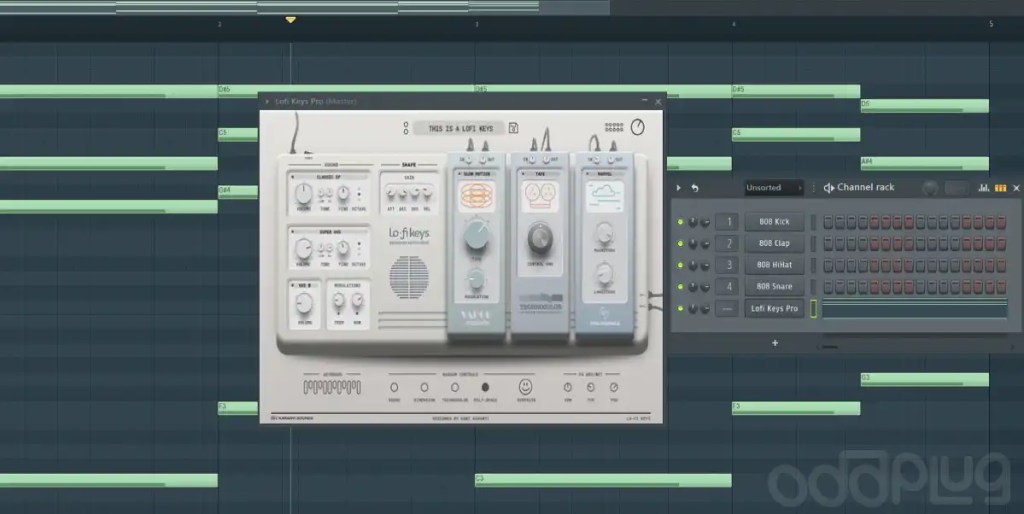The height and width of the screenshot is (514, 1024).
Task: Toggle last step of 808 Snare row
Action: (1001, 287)
